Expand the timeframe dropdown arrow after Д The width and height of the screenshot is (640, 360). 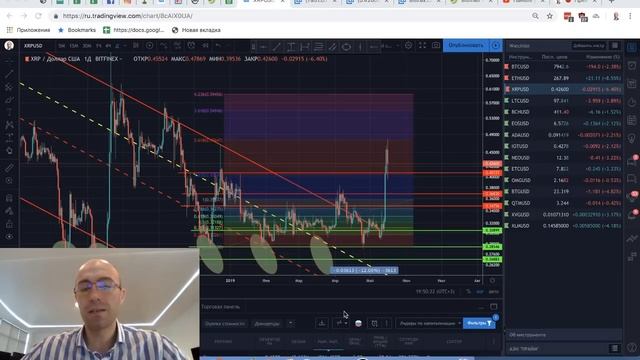[125, 46]
